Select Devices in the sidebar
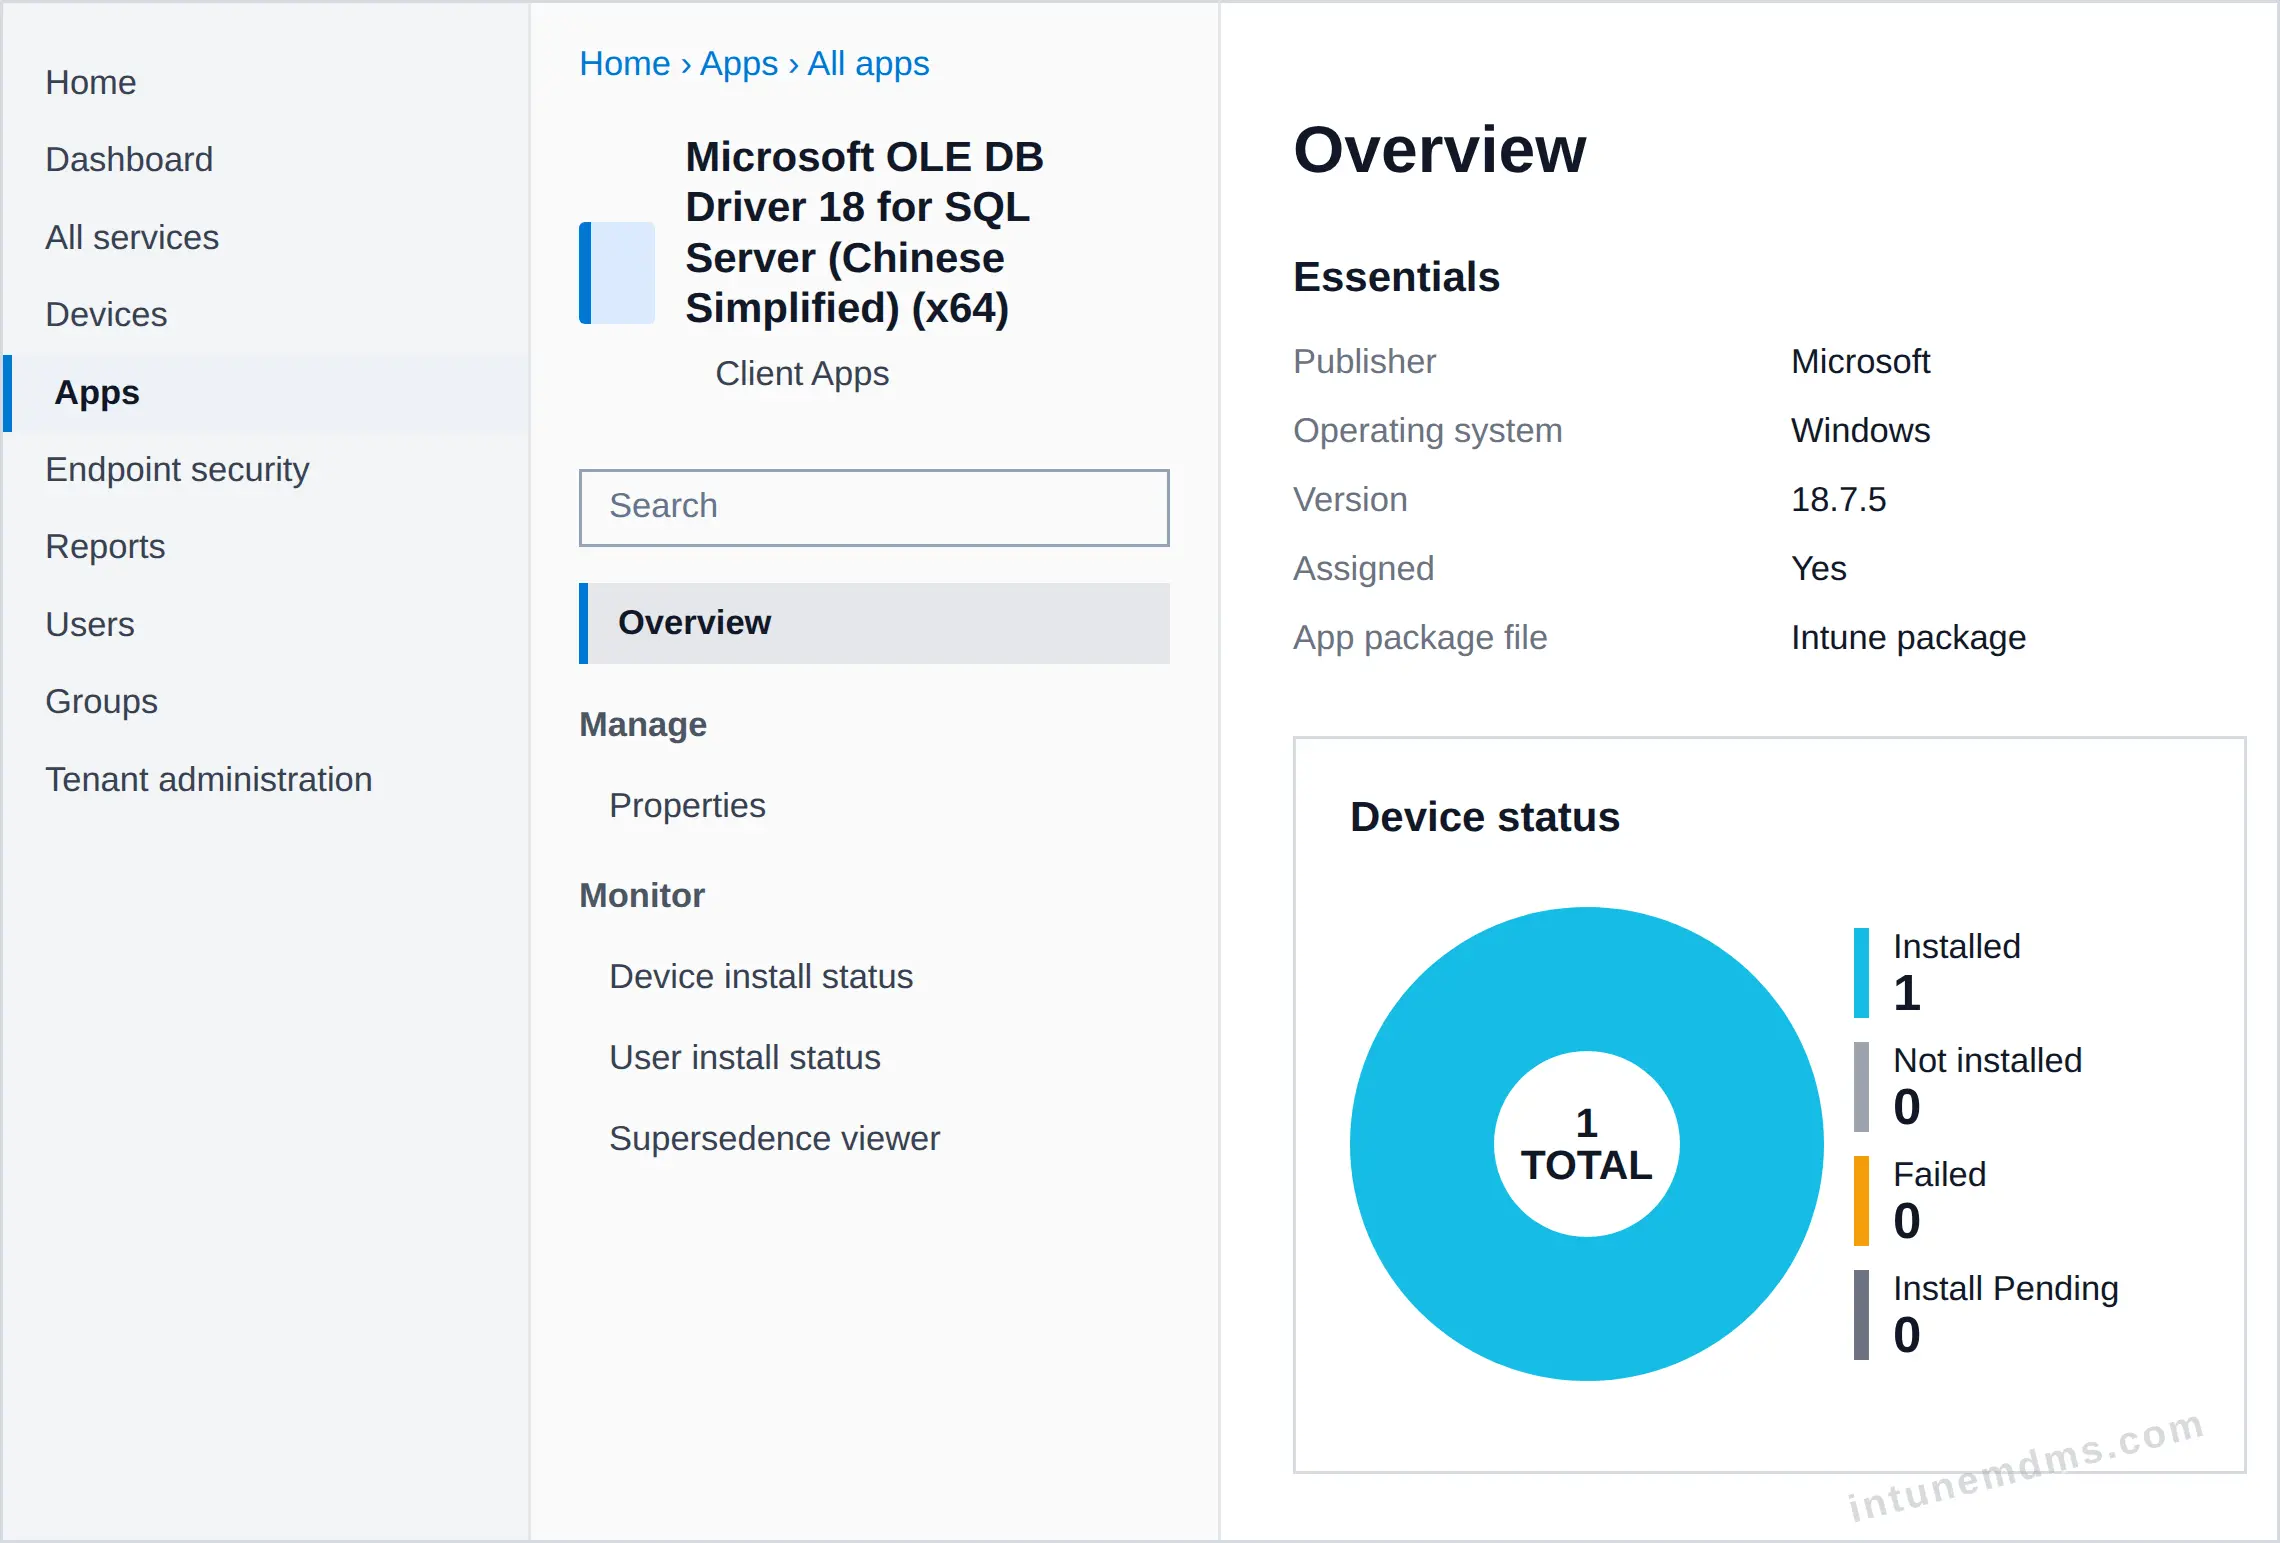 106,314
